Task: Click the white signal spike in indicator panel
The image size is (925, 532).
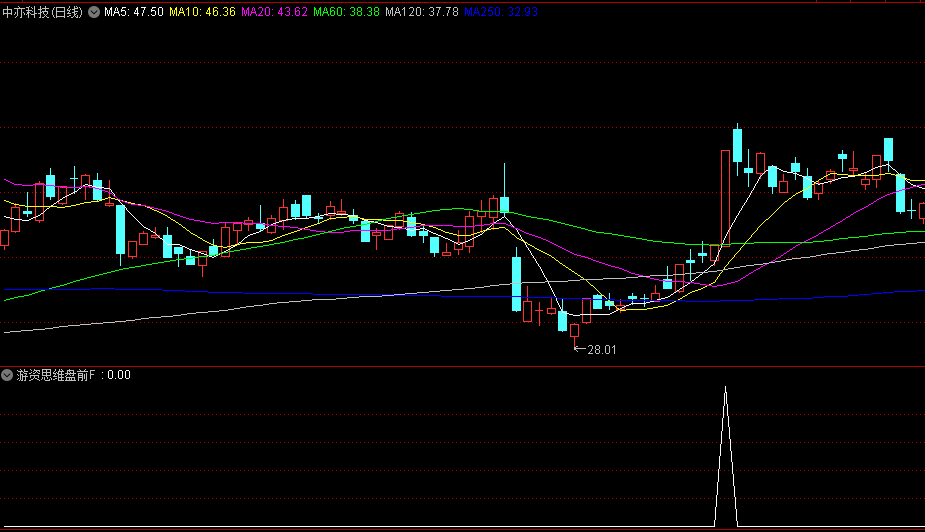Action: (x=726, y=456)
